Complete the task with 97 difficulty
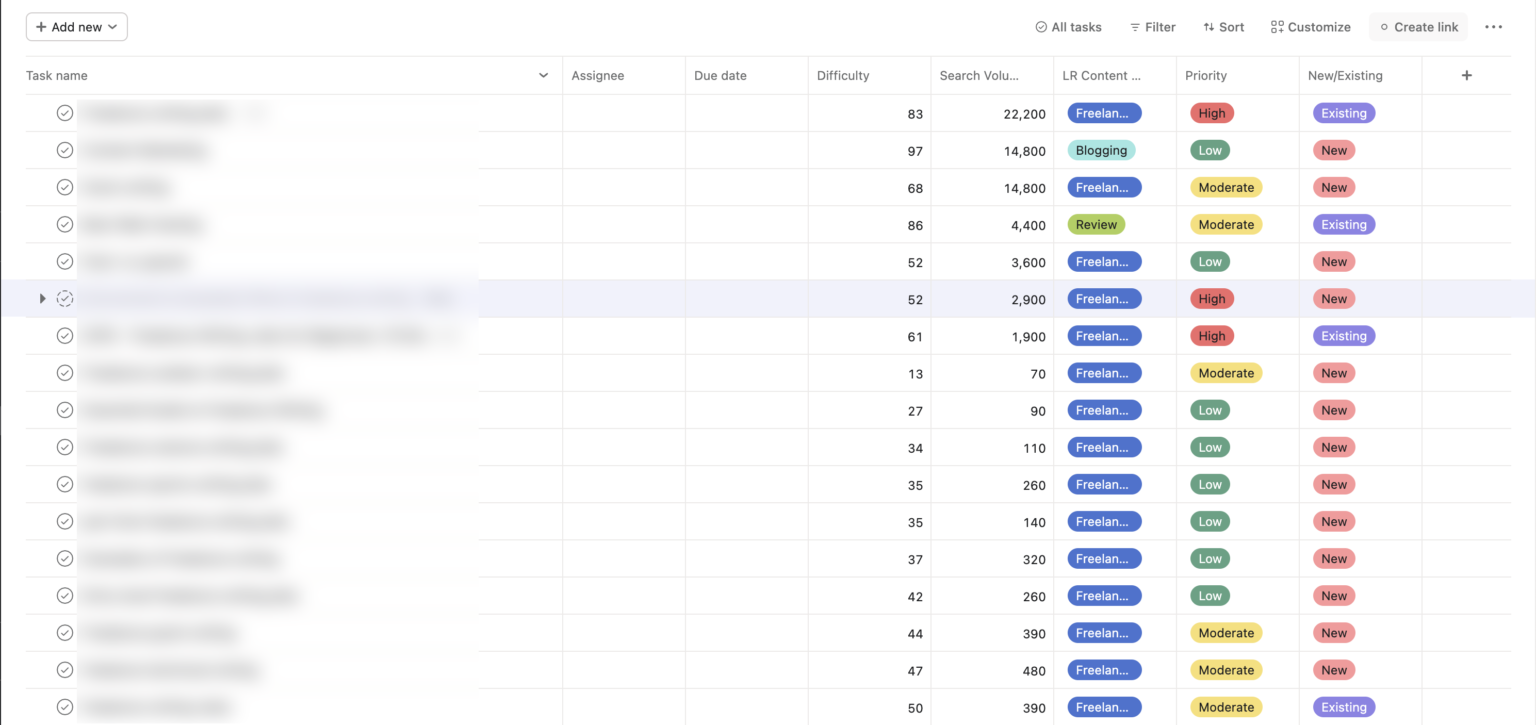The width and height of the screenshot is (1536, 725). point(64,150)
